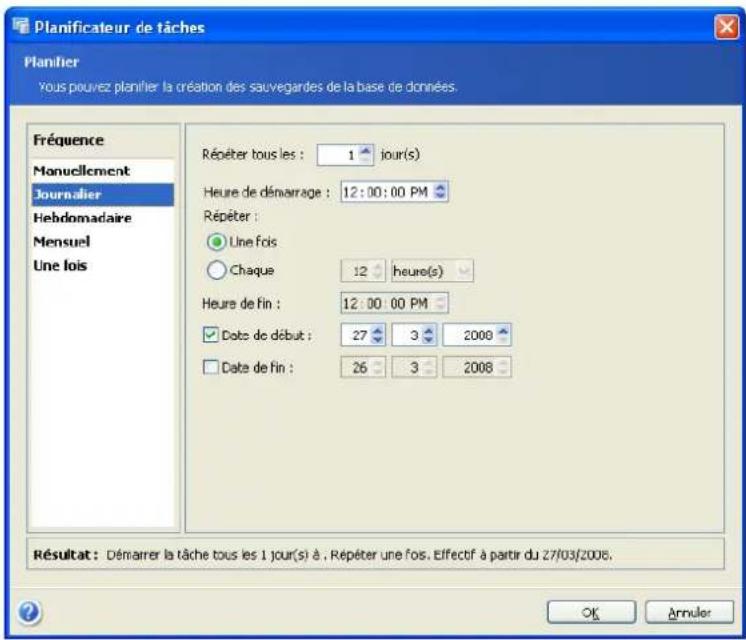The image size is (746, 640).
Task: Click the Annuler button
Action: 689,612
